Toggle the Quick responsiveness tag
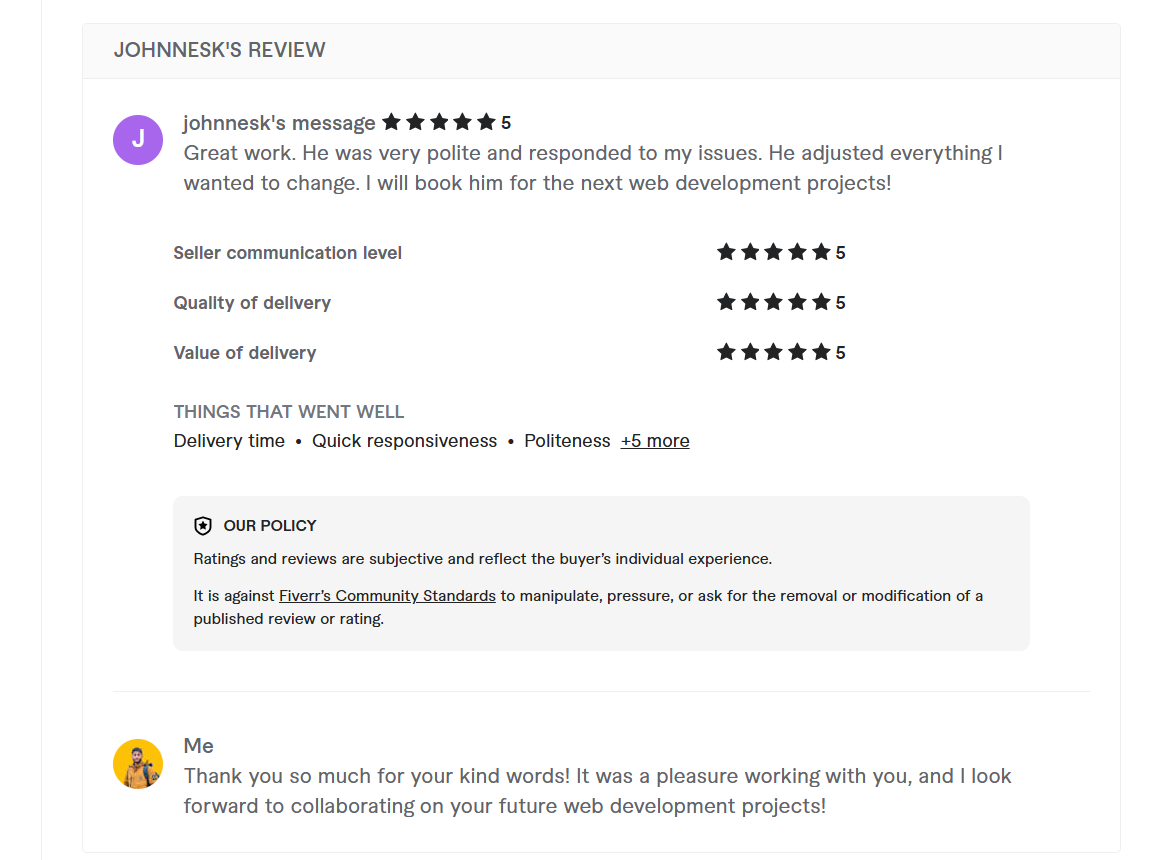Screen dimensions: 1149x860 pos(404,441)
